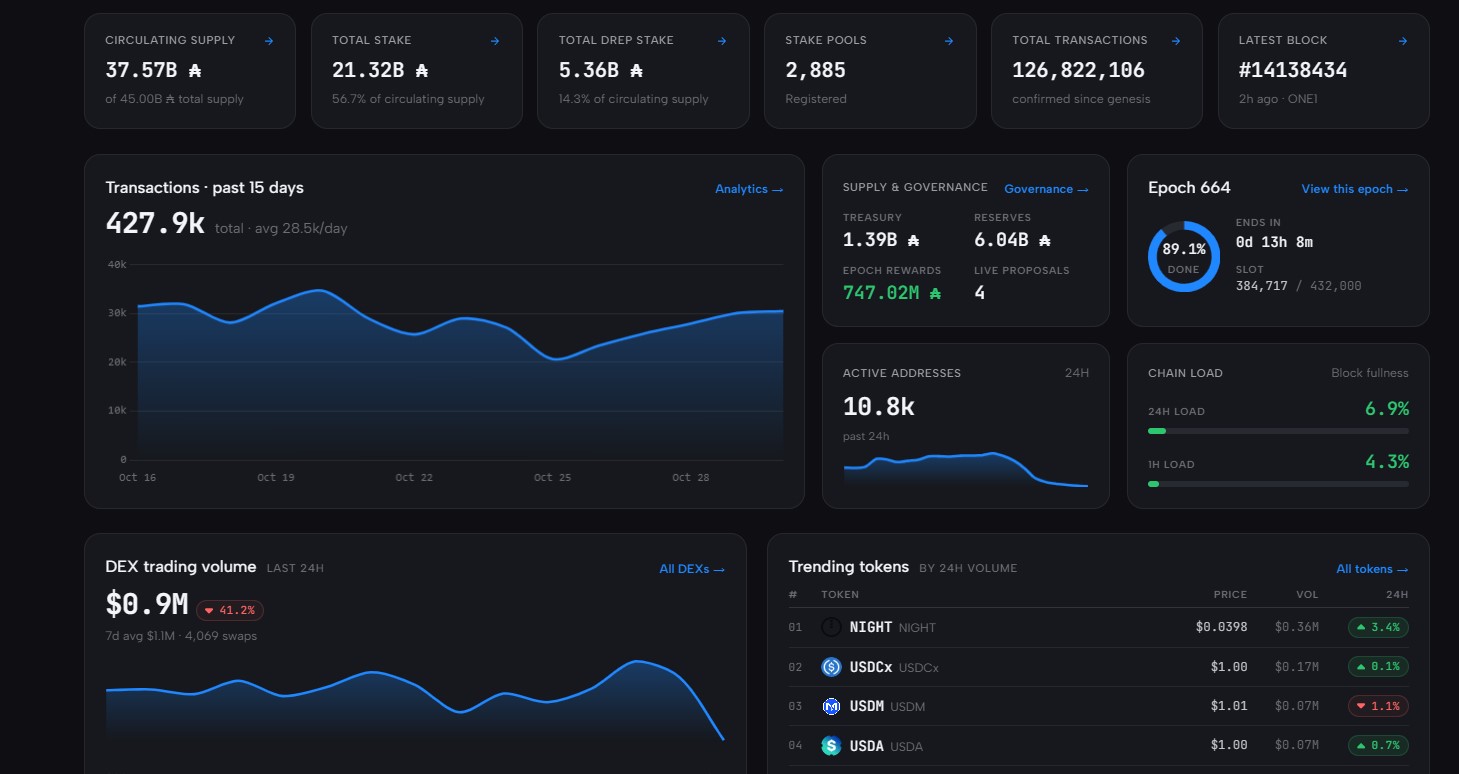Click the latest block number #14138434
Screen dimensions: 1459x774
pos(1293,70)
